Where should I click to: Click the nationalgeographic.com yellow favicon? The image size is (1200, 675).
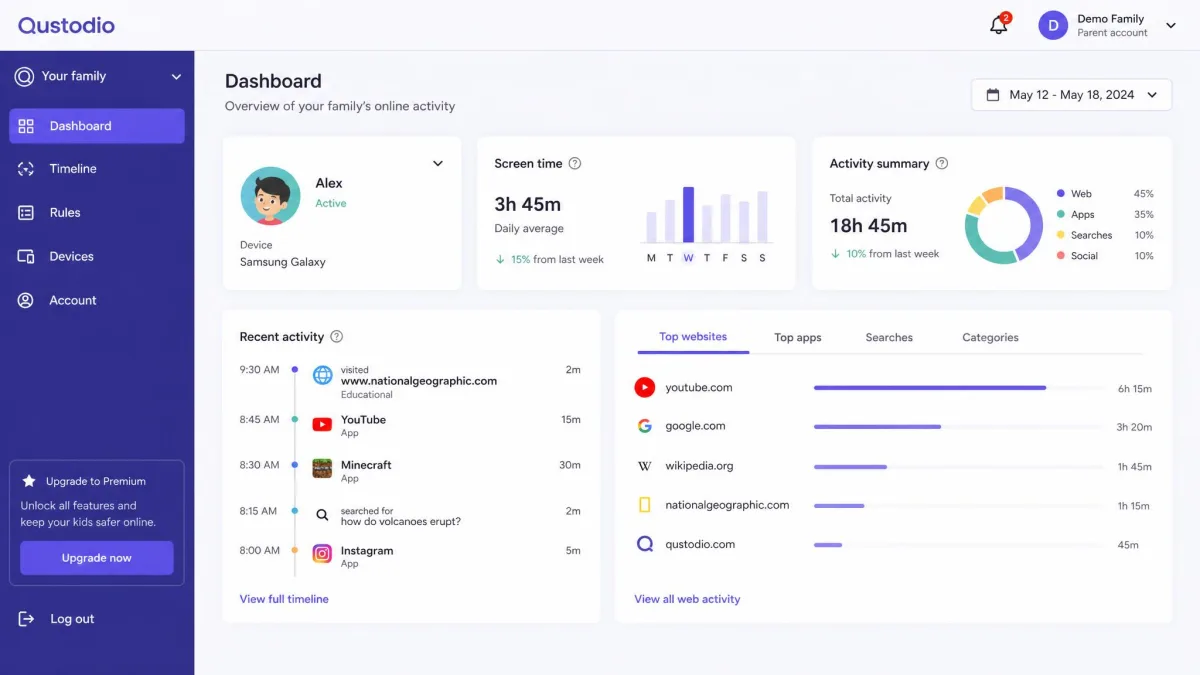[x=645, y=505]
